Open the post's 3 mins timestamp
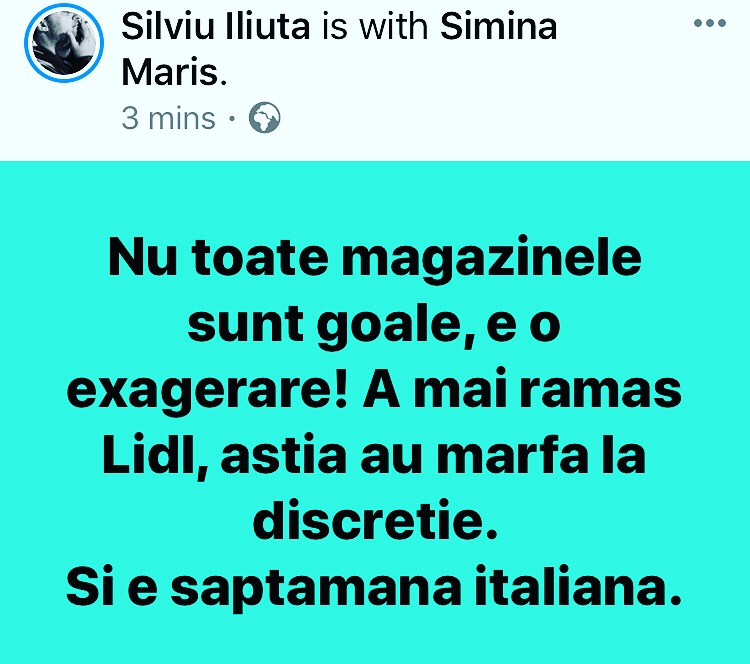This screenshot has width=750, height=664. pos(168,118)
